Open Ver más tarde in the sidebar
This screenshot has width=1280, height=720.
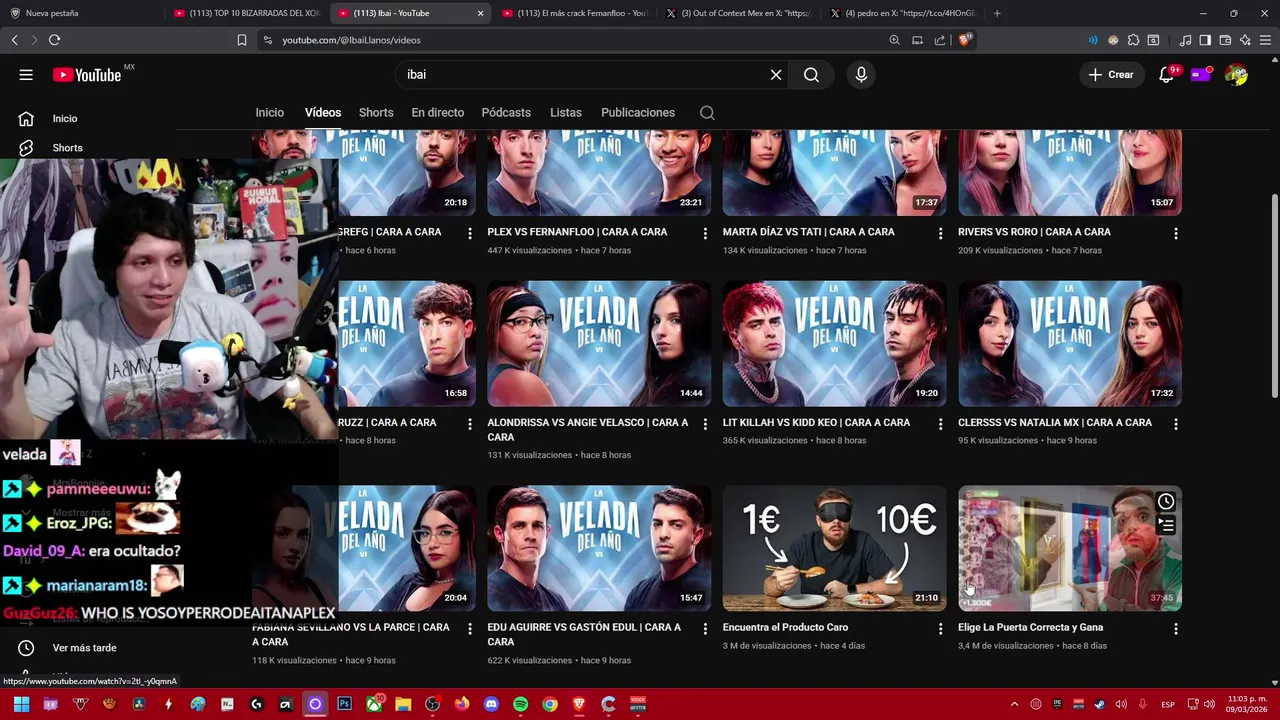pyautogui.click(x=84, y=648)
